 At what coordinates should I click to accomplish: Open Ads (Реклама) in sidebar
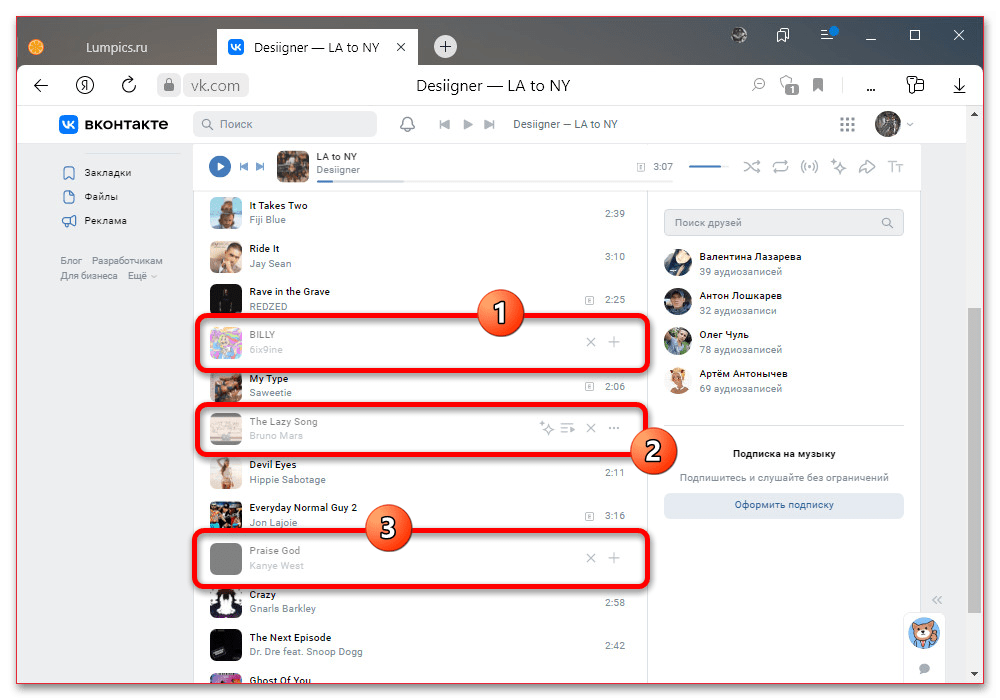[95, 221]
